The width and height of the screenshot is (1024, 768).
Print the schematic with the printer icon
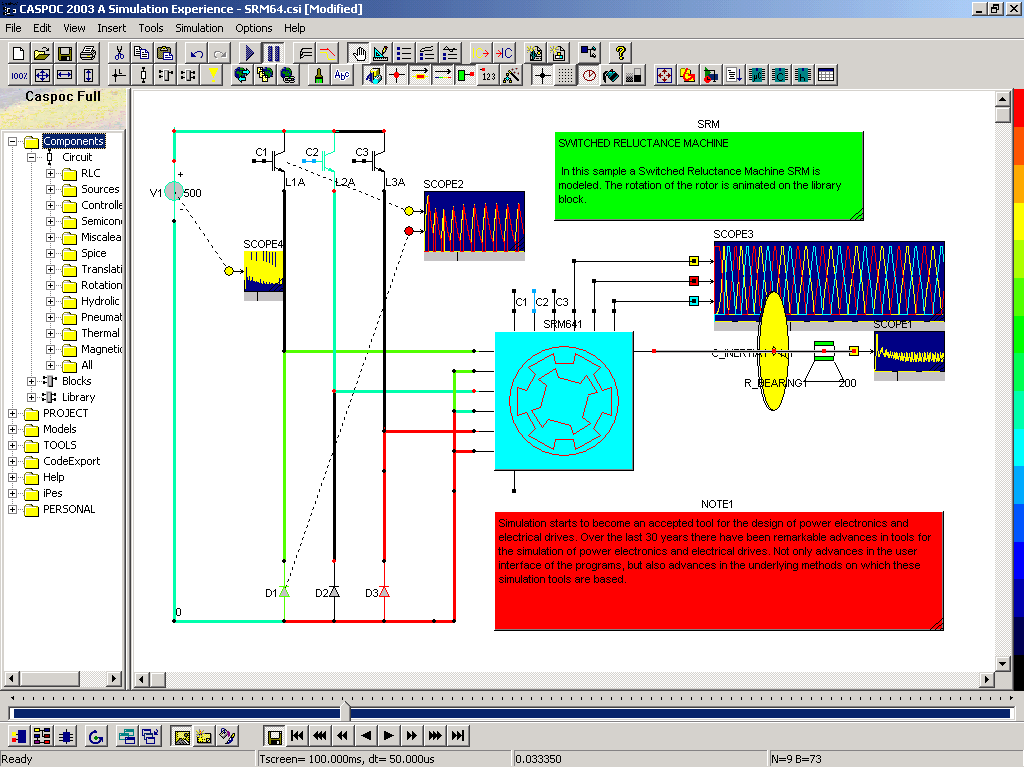(x=88, y=53)
